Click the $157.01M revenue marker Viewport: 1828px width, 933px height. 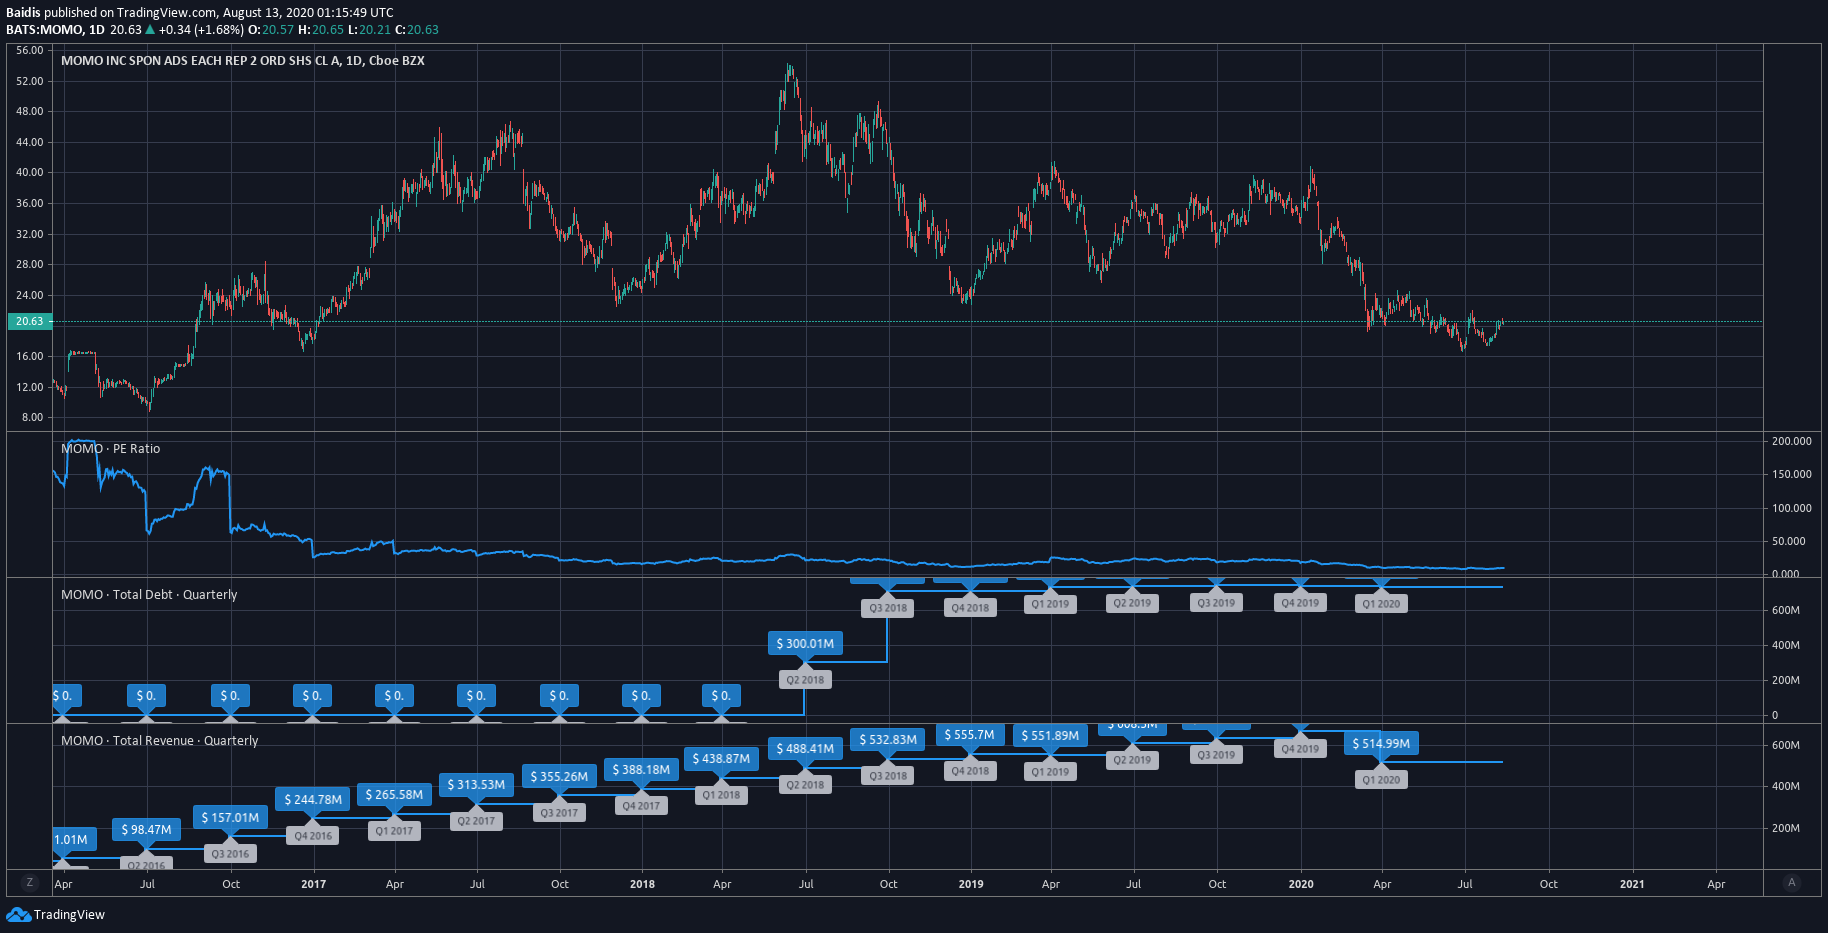point(230,817)
